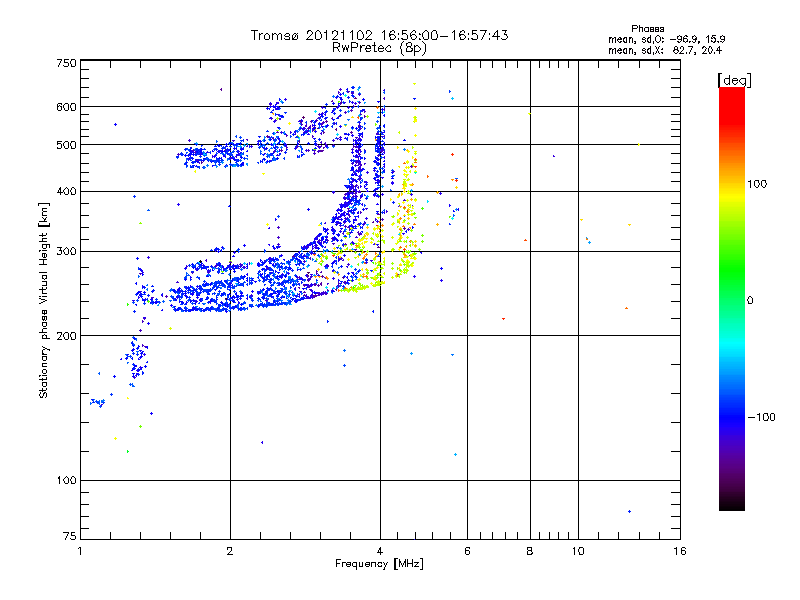
Task: Click the "75" height axis tick label
Action: coord(70,536)
